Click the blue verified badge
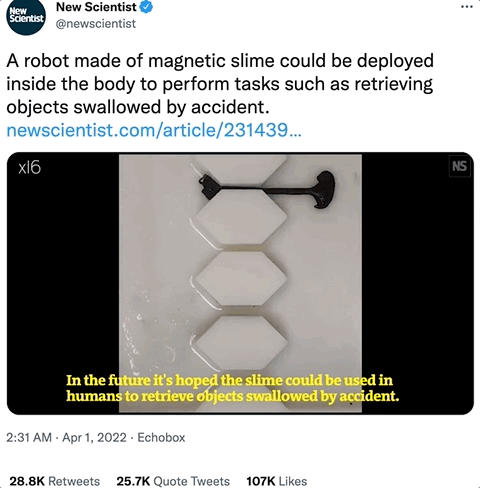 click(x=146, y=7)
